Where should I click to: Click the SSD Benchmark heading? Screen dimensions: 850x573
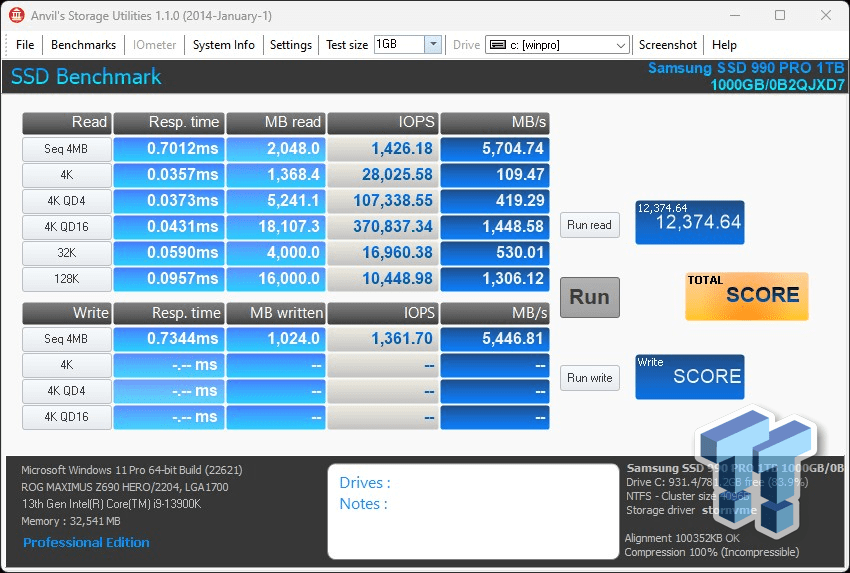86,76
